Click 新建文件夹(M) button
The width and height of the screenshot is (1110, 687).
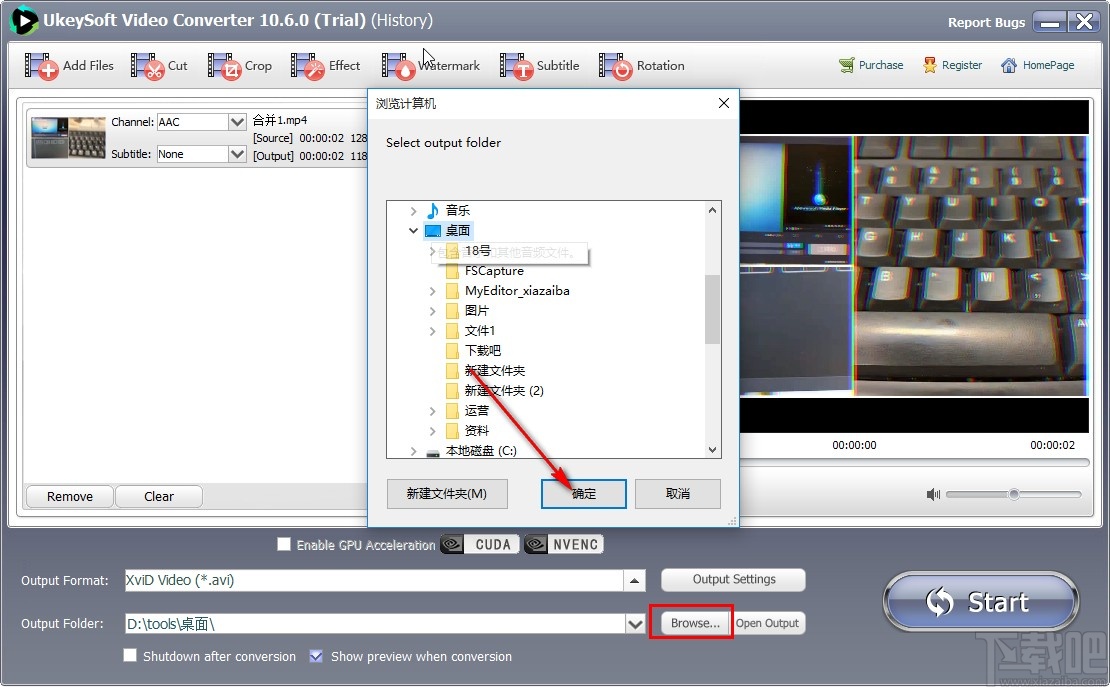click(x=447, y=494)
